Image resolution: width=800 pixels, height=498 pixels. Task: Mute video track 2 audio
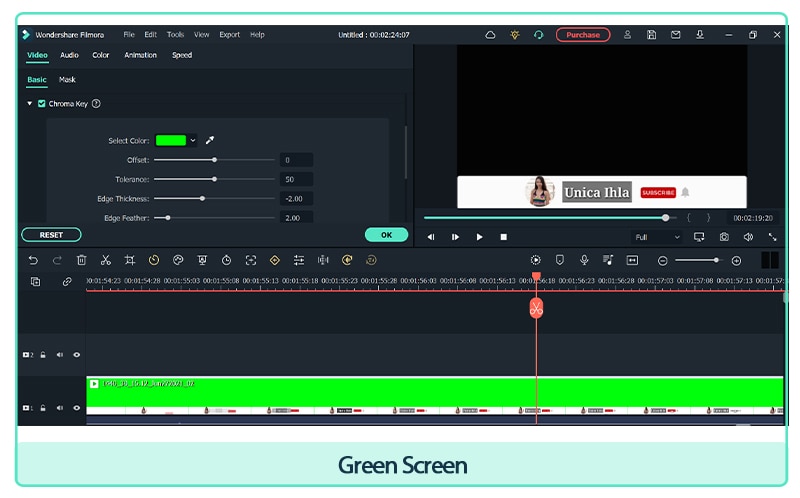tap(60, 355)
